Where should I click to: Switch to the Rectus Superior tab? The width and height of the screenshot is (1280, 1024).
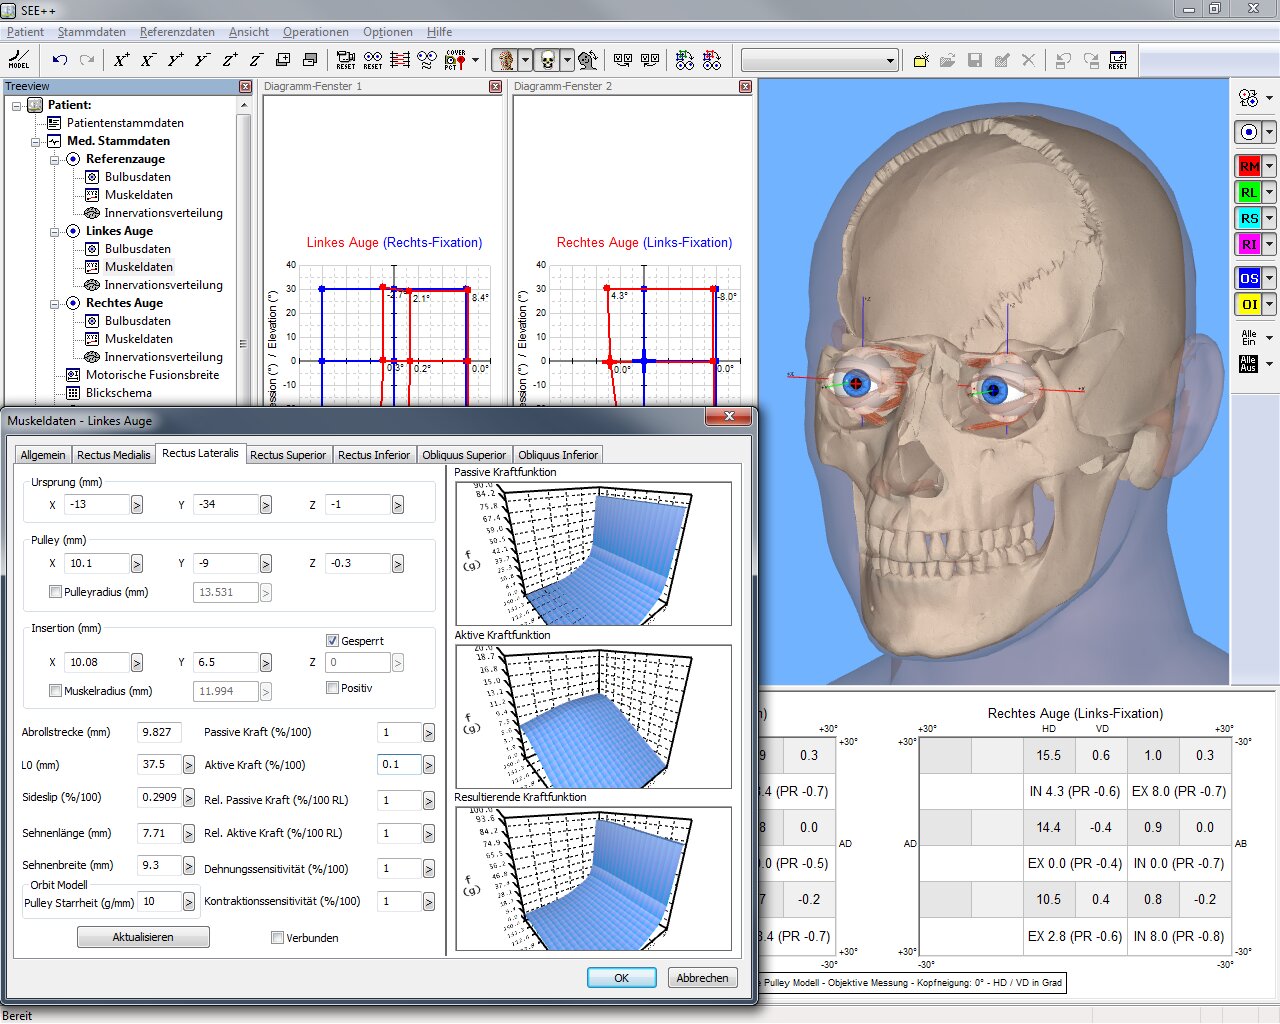(x=288, y=455)
